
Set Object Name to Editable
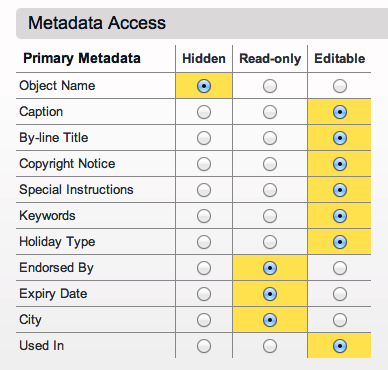pyautogui.click(x=340, y=86)
